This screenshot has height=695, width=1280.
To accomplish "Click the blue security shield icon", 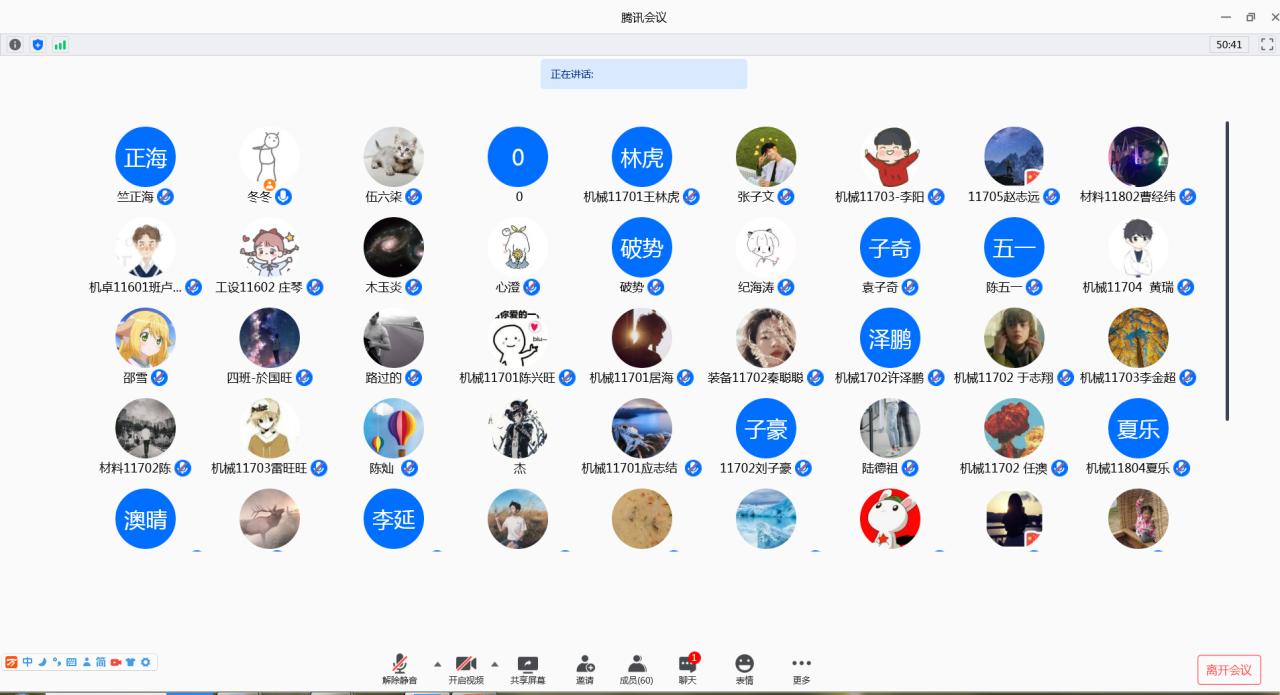I will click(38, 45).
